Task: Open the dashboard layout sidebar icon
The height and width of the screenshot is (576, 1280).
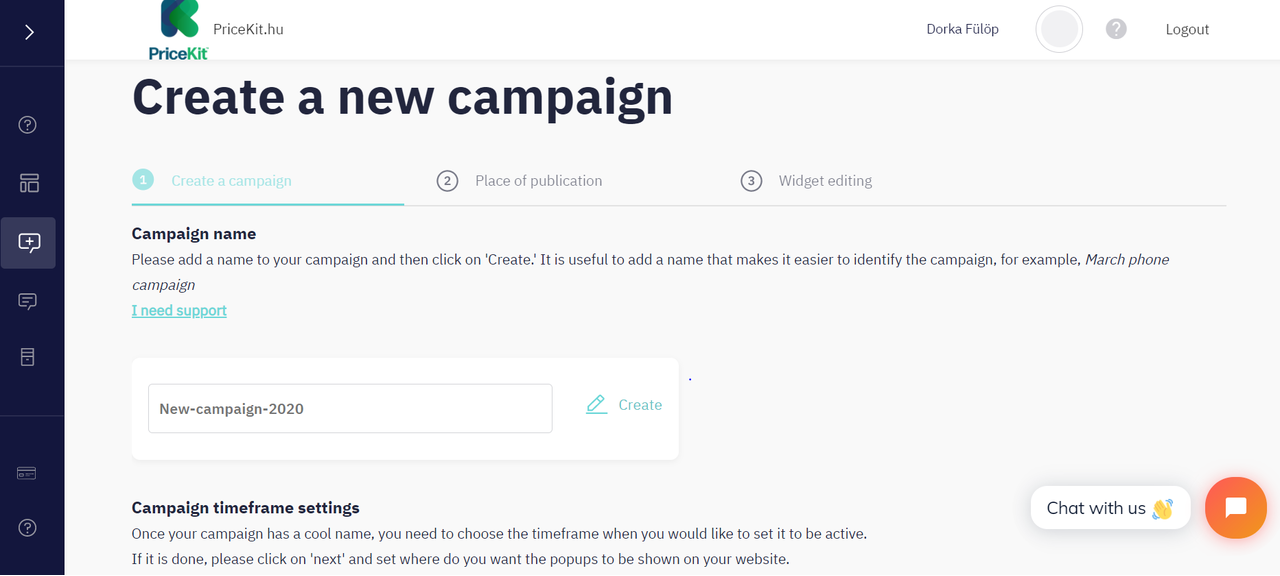Action: 29,183
